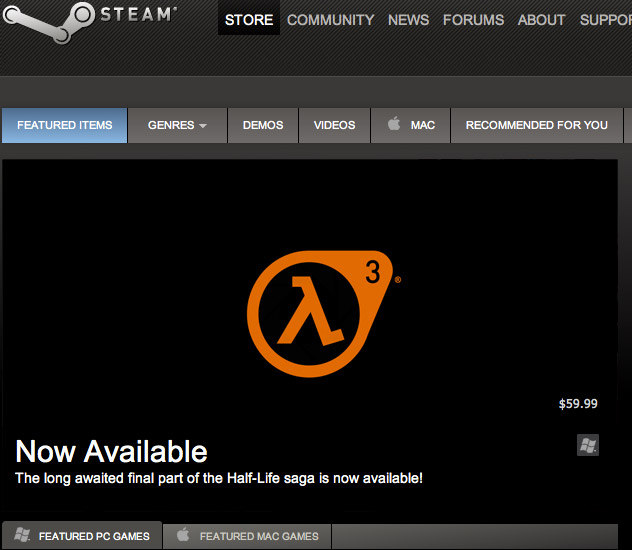Open the VIDEOS tab
The image size is (632, 550).
click(334, 125)
